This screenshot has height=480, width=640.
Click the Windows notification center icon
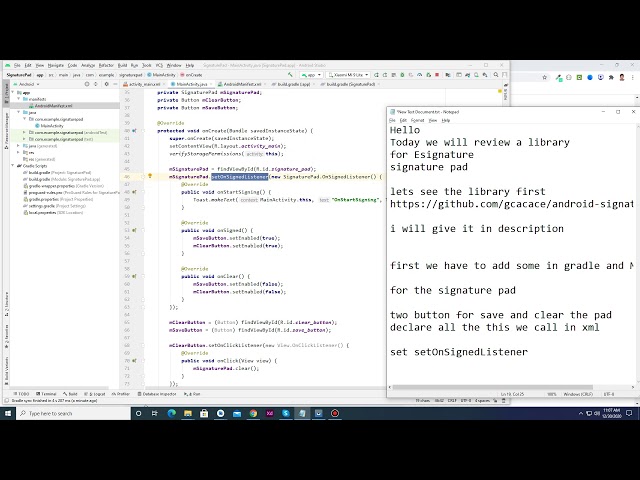point(629,413)
